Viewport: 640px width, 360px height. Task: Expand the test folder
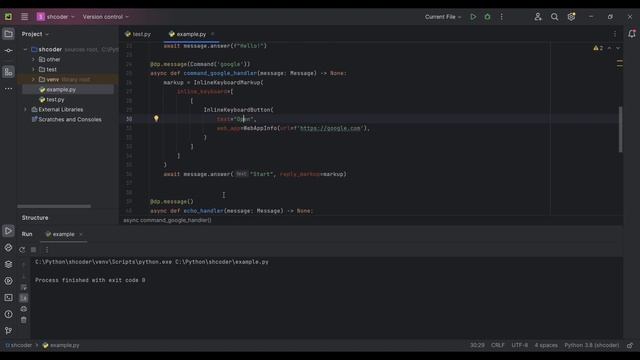tap(33, 69)
